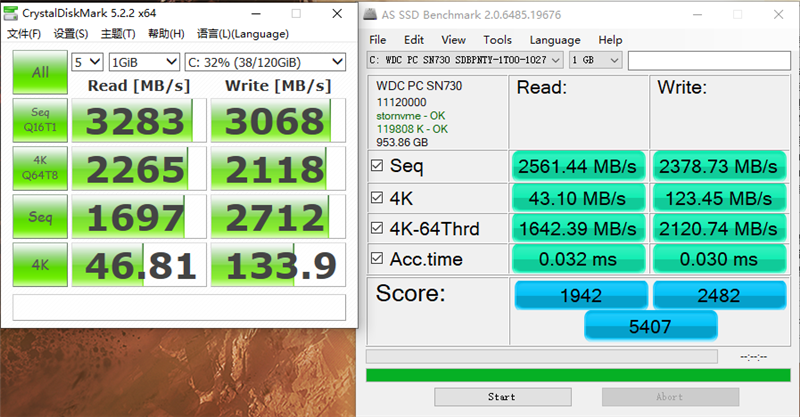
Task: Uncheck the Seq test checkbox in AS SSD
Action: pyautogui.click(x=377, y=165)
